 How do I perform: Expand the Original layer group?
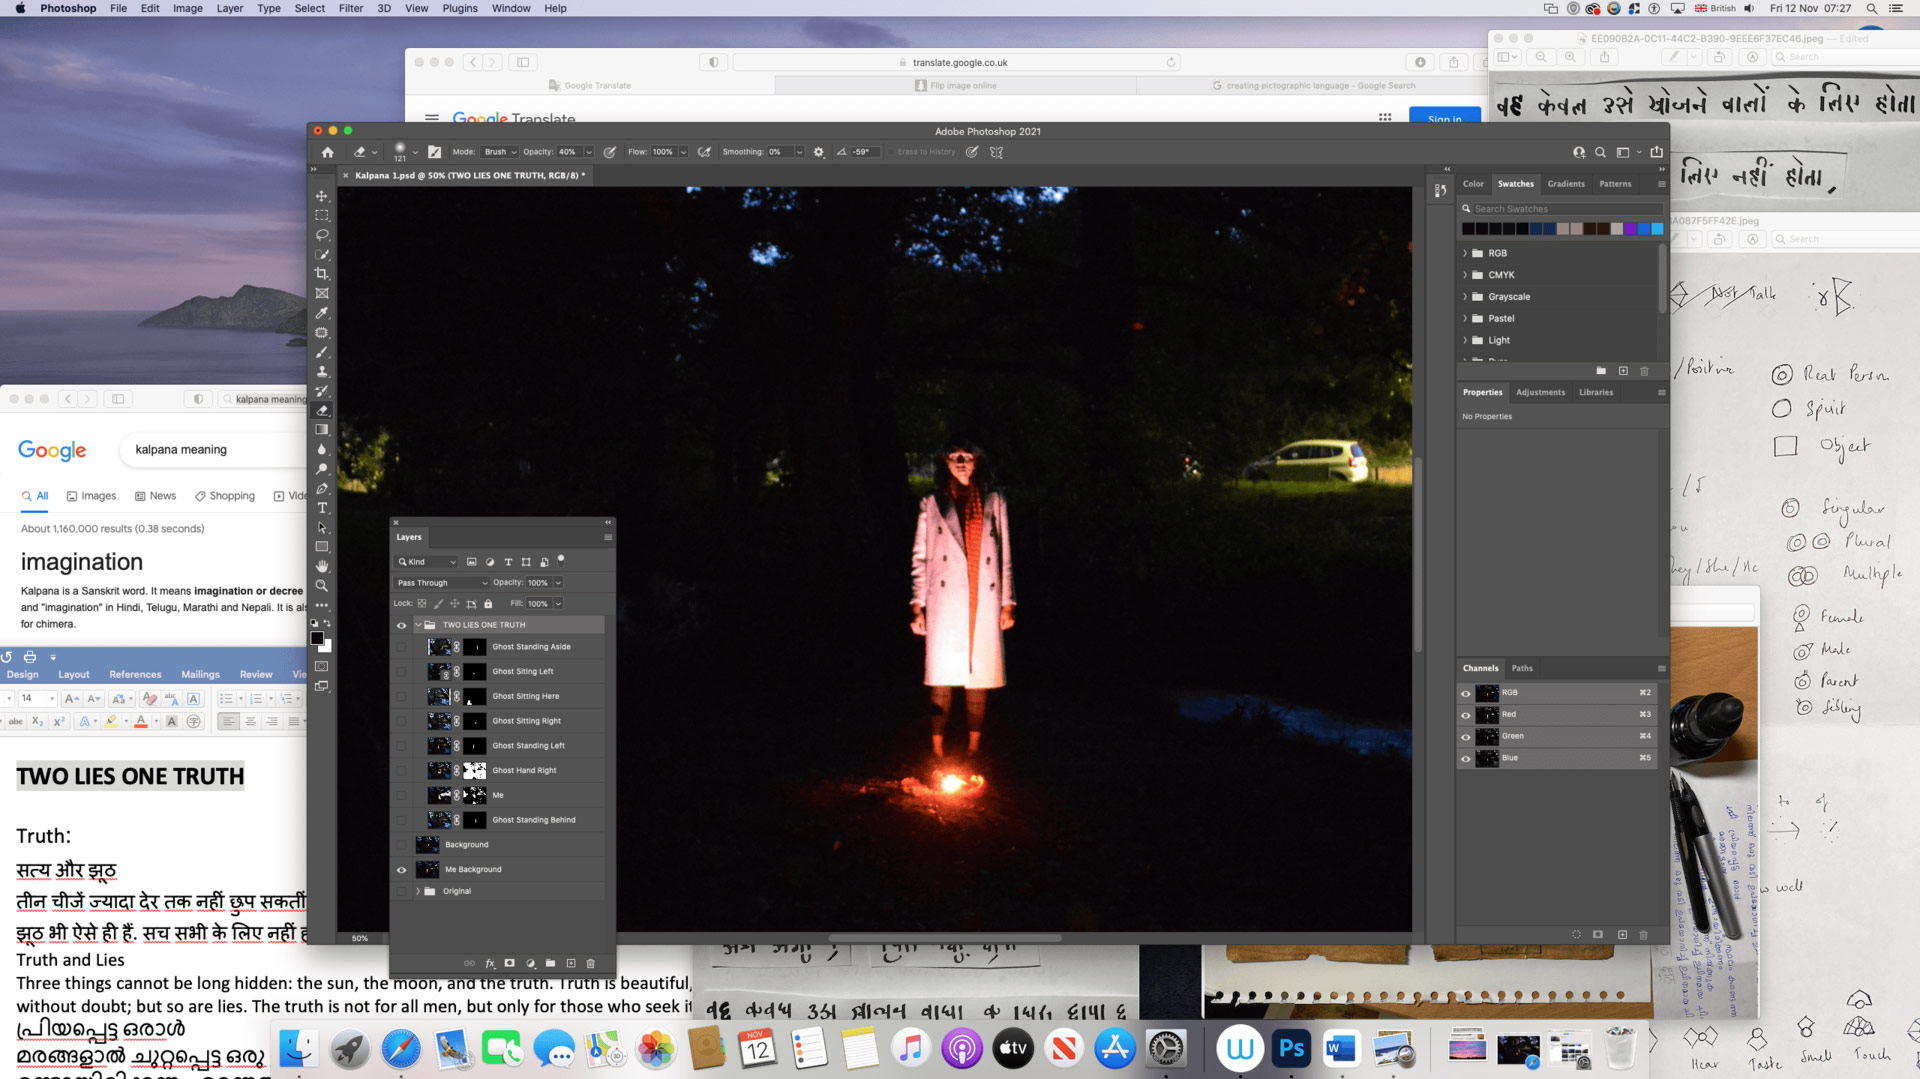coord(418,891)
